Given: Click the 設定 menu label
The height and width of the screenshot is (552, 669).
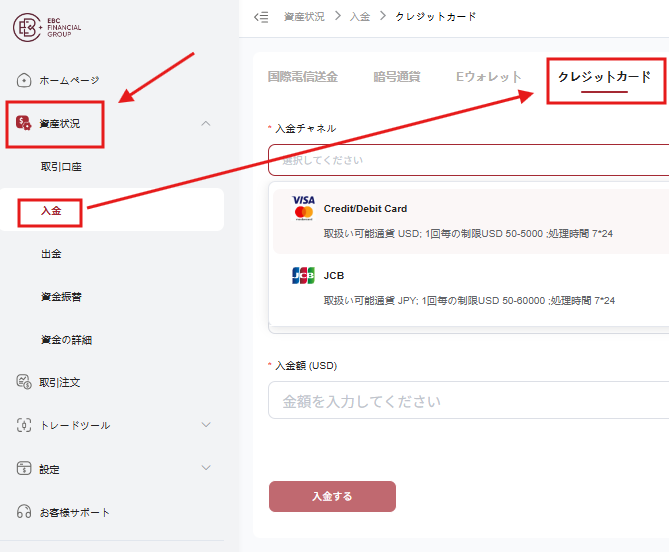Looking at the screenshot, I should point(49,469).
